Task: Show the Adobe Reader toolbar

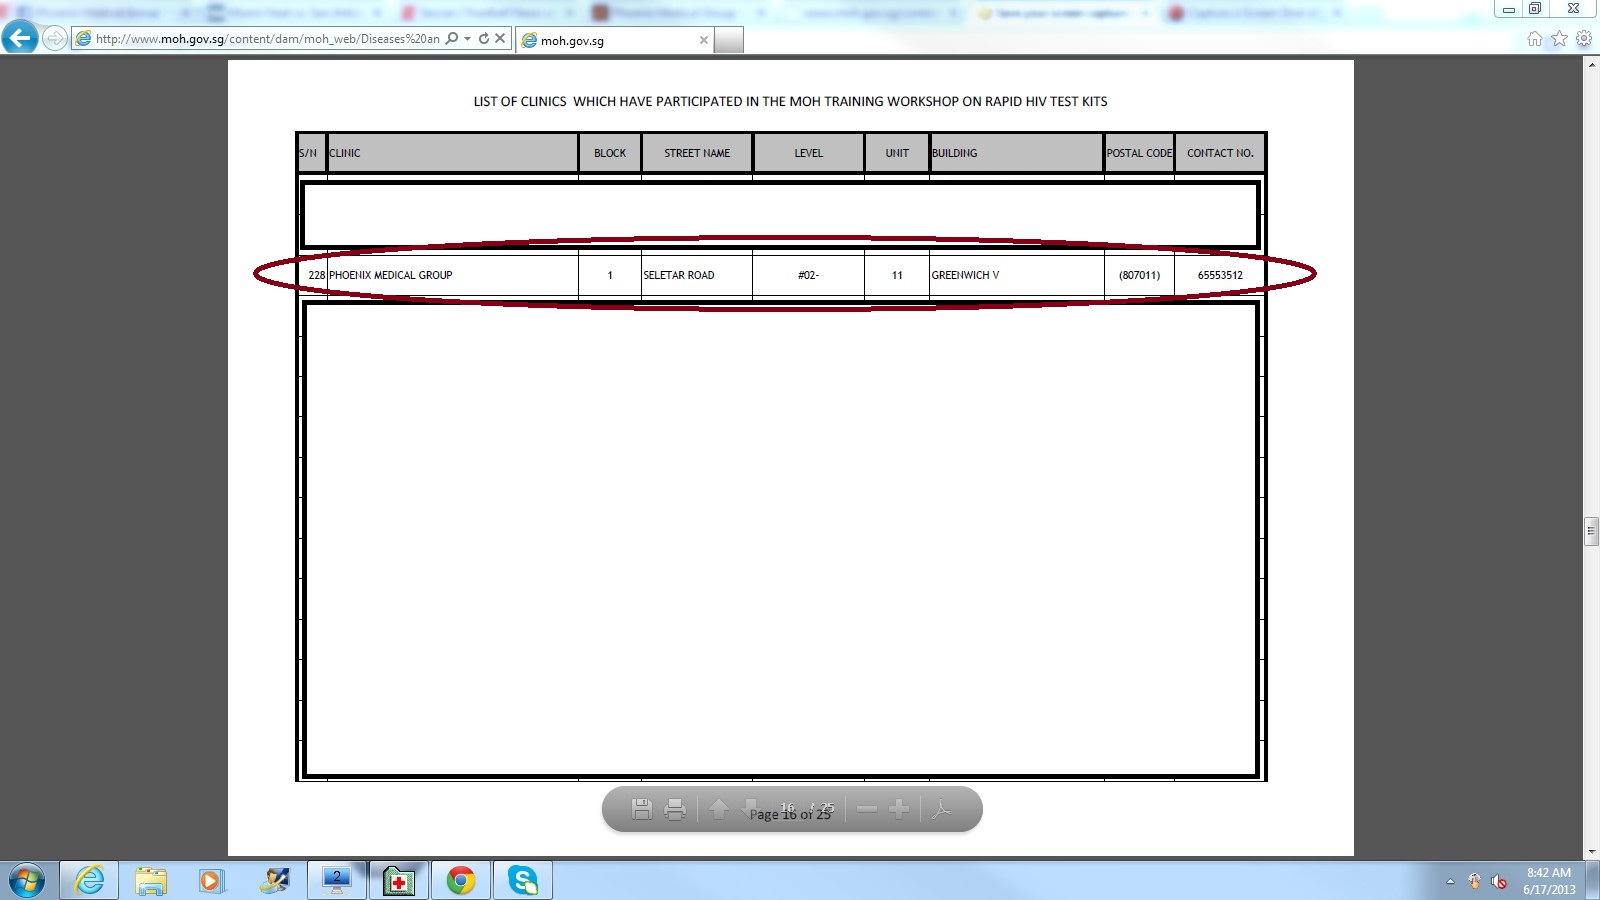Action: point(941,809)
